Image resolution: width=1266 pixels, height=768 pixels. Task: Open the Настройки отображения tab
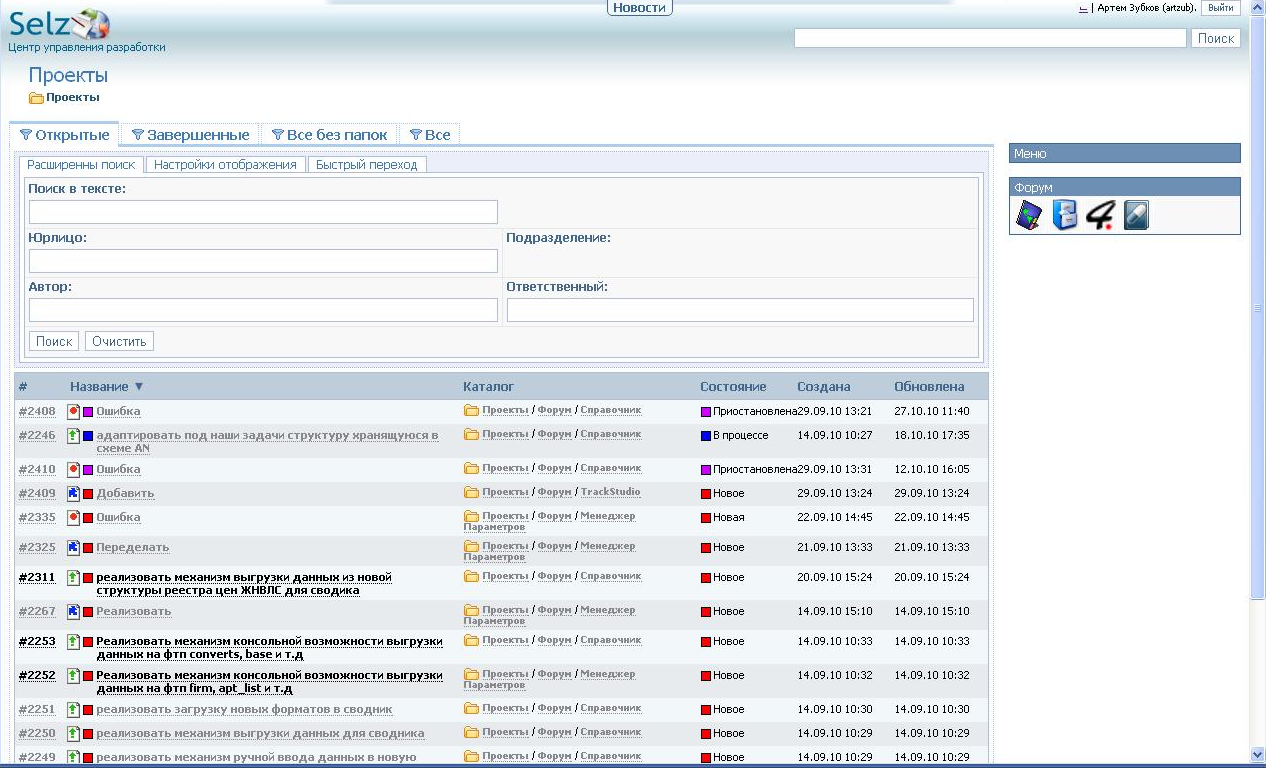[225, 165]
